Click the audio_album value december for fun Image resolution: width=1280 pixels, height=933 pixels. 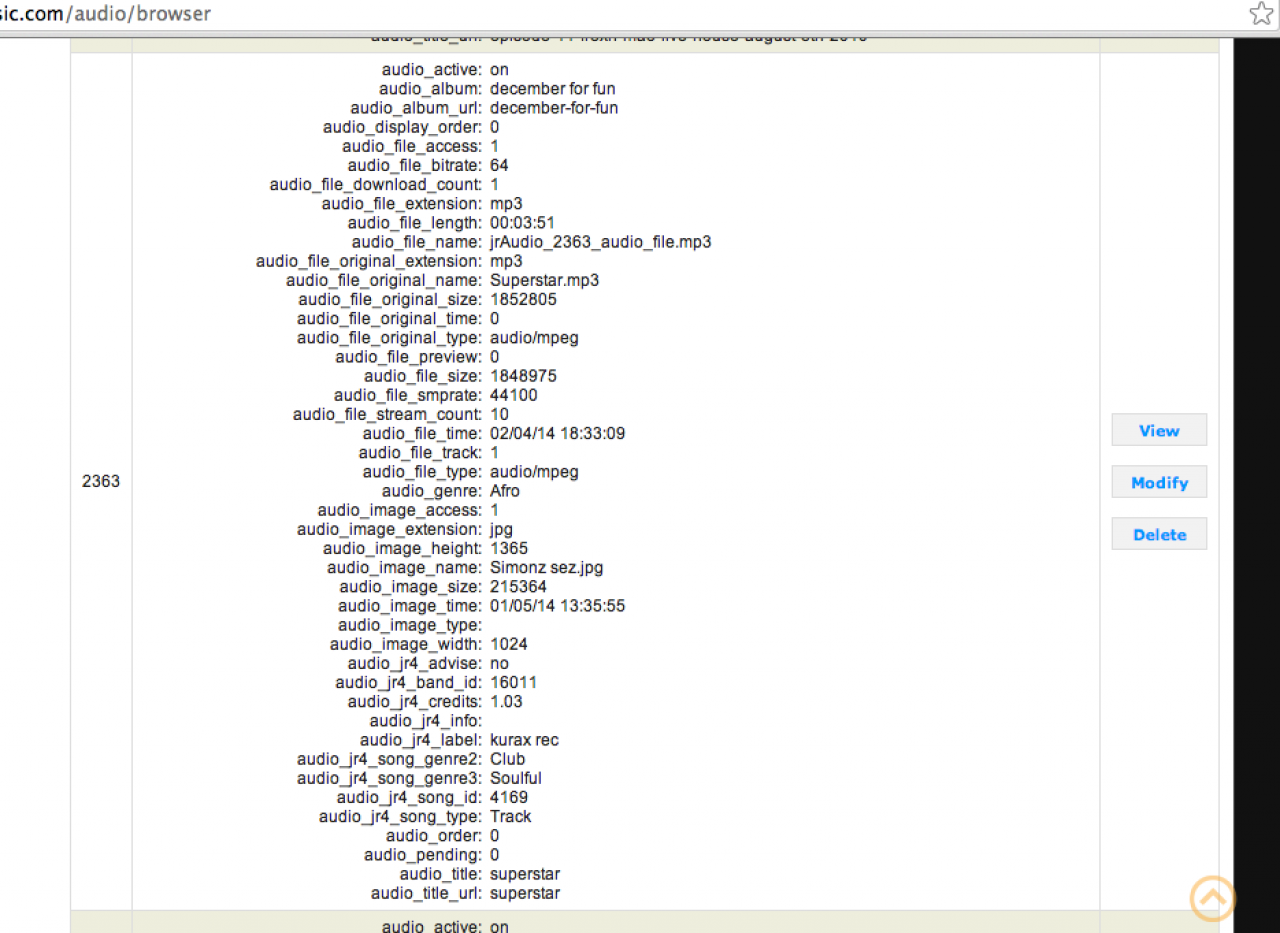(x=552, y=89)
